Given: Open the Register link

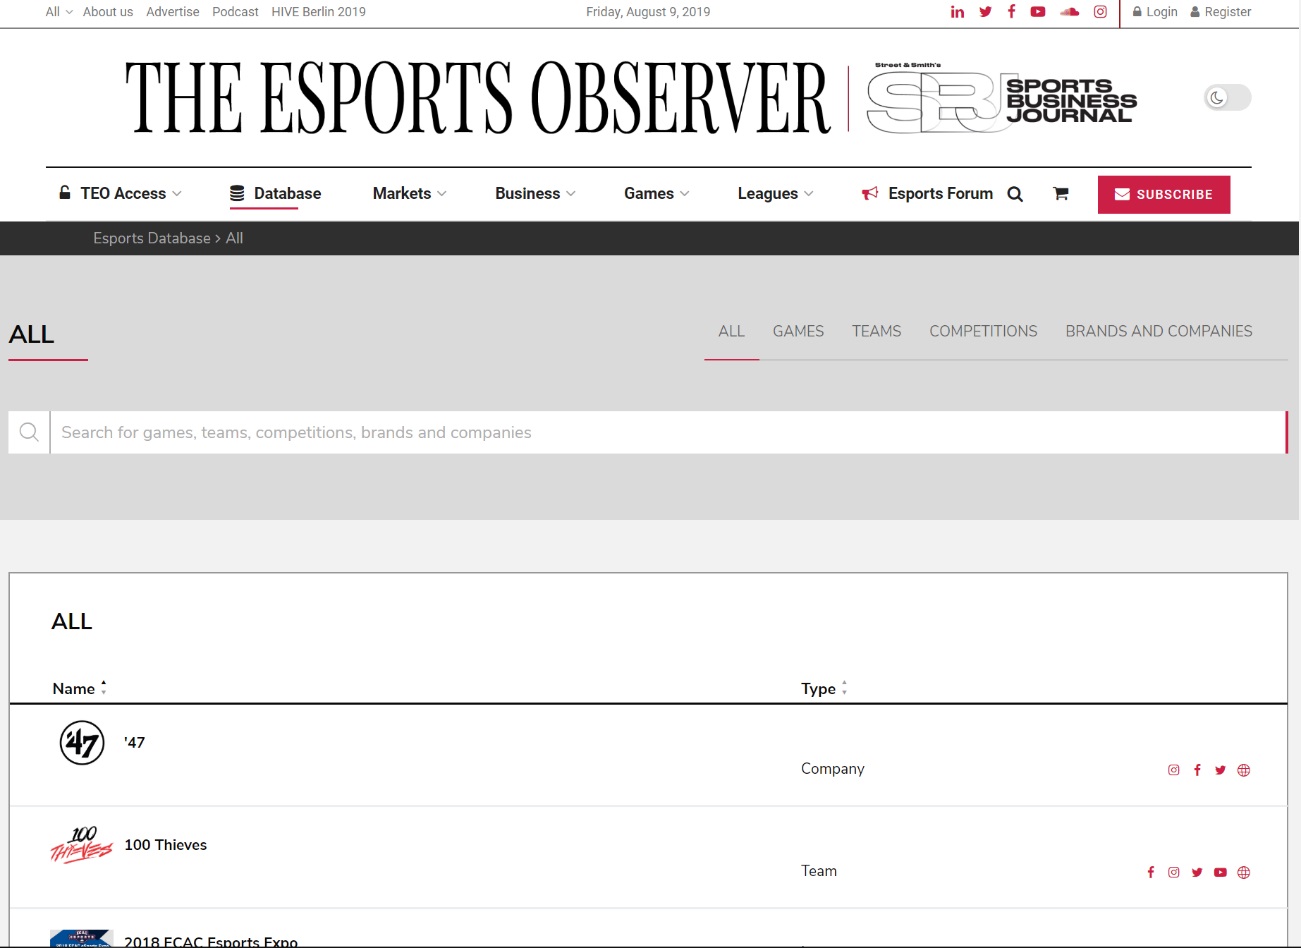Looking at the screenshot, I should click(x=1220, y=12).
